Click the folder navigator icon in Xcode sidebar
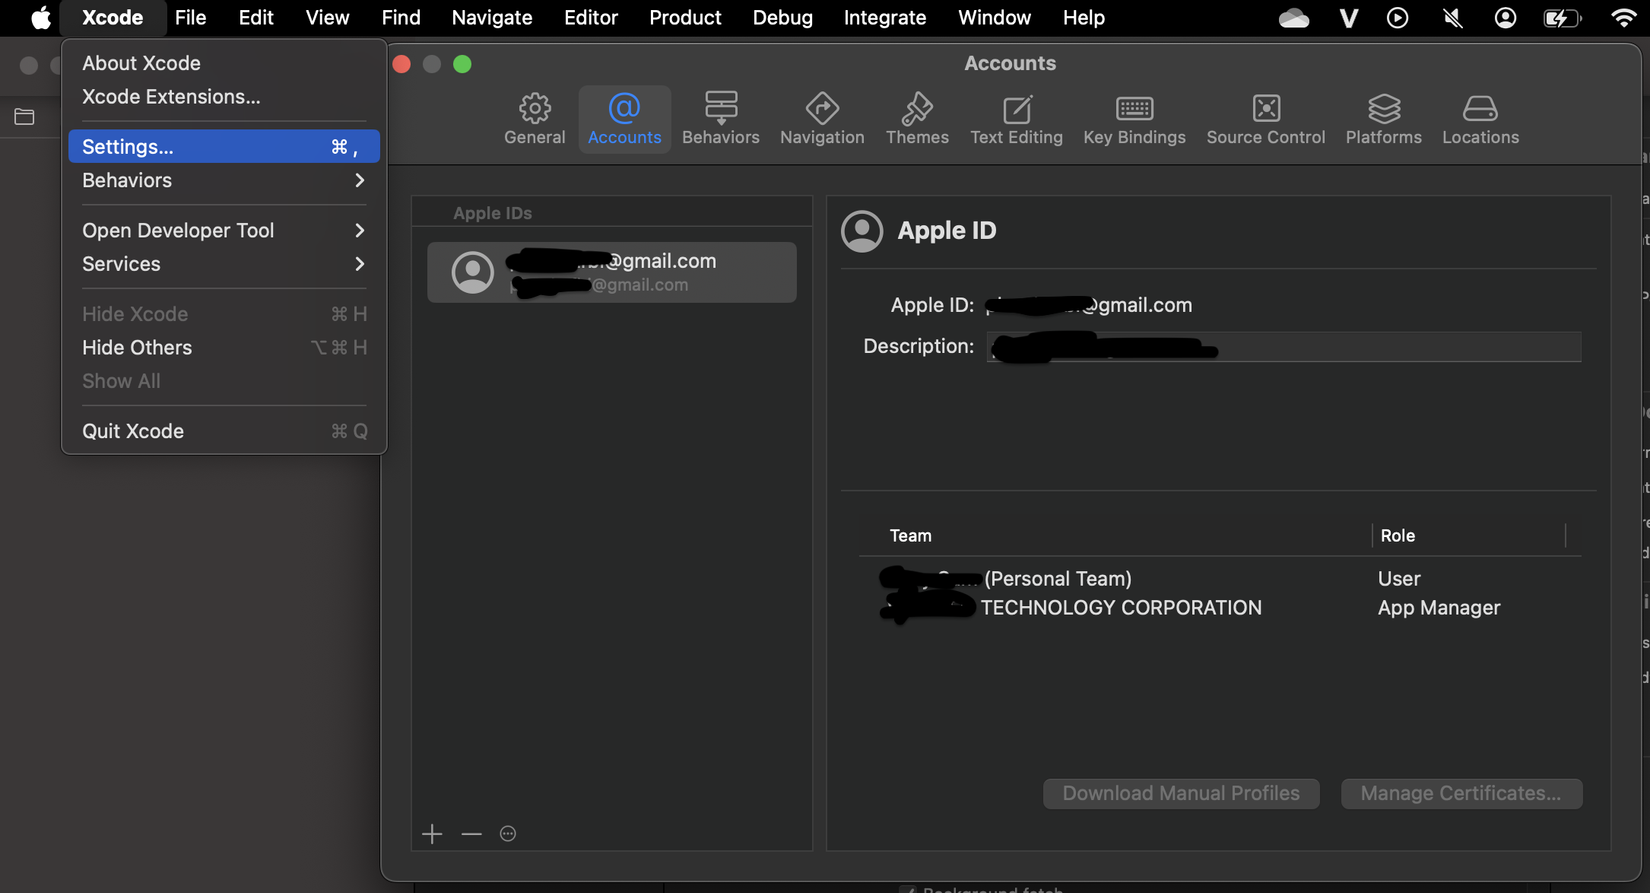Screen dimensions: 1650x893 (24, 117)
